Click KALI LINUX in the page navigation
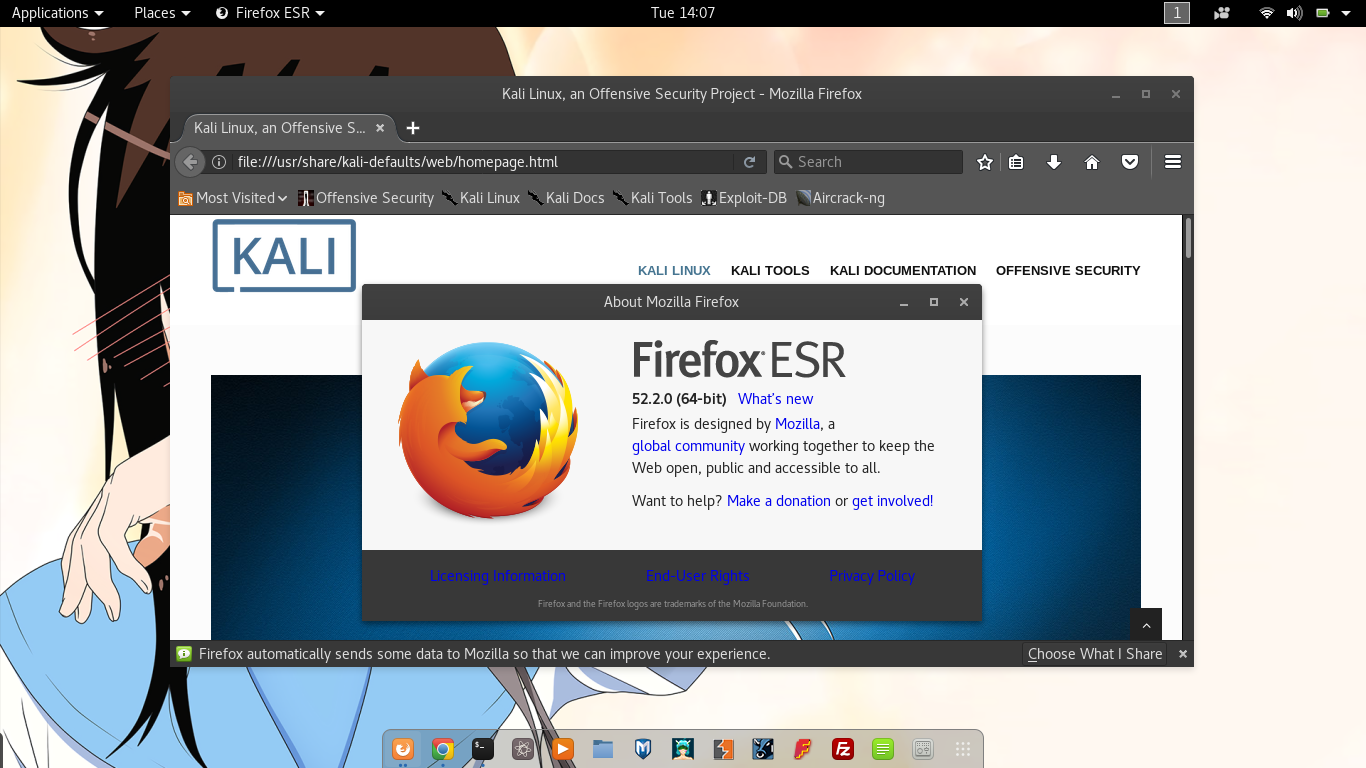 (674, 271)
